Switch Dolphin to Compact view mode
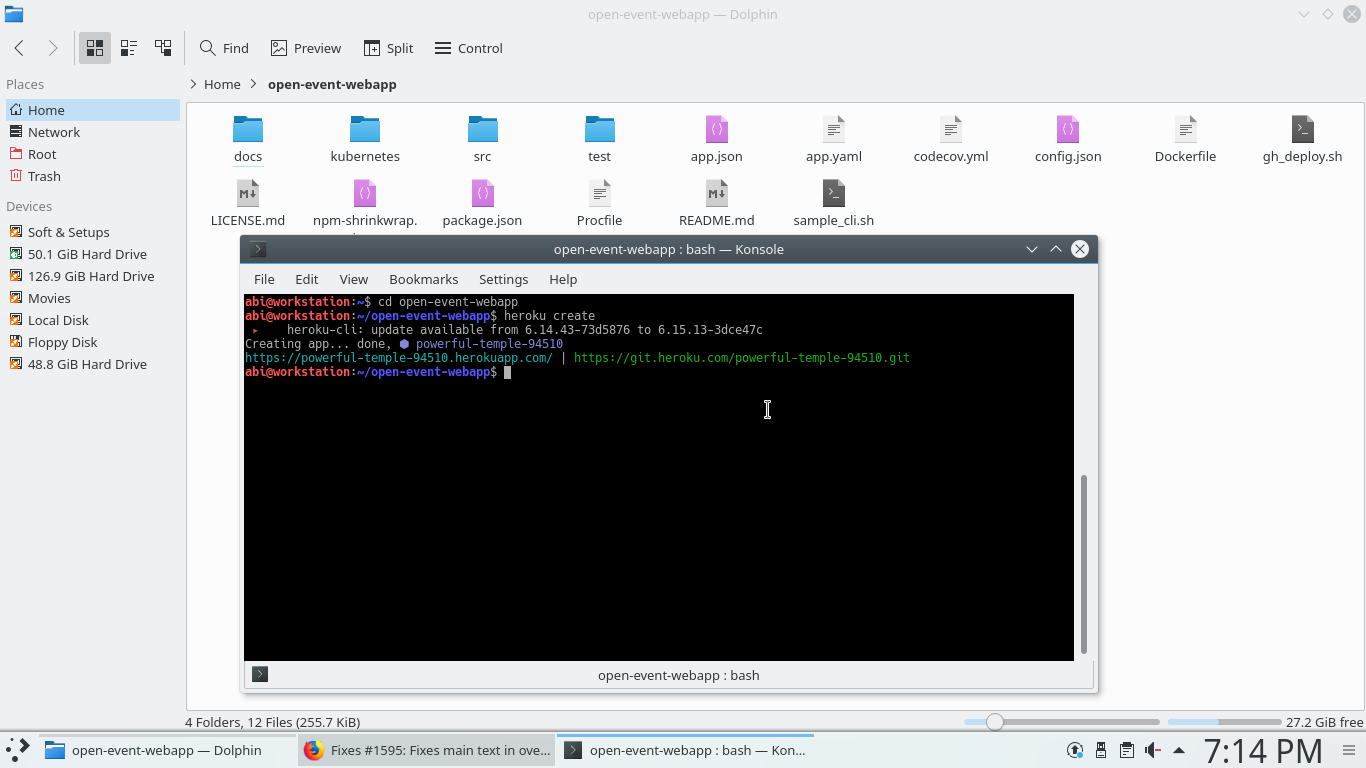 (129, 48)
